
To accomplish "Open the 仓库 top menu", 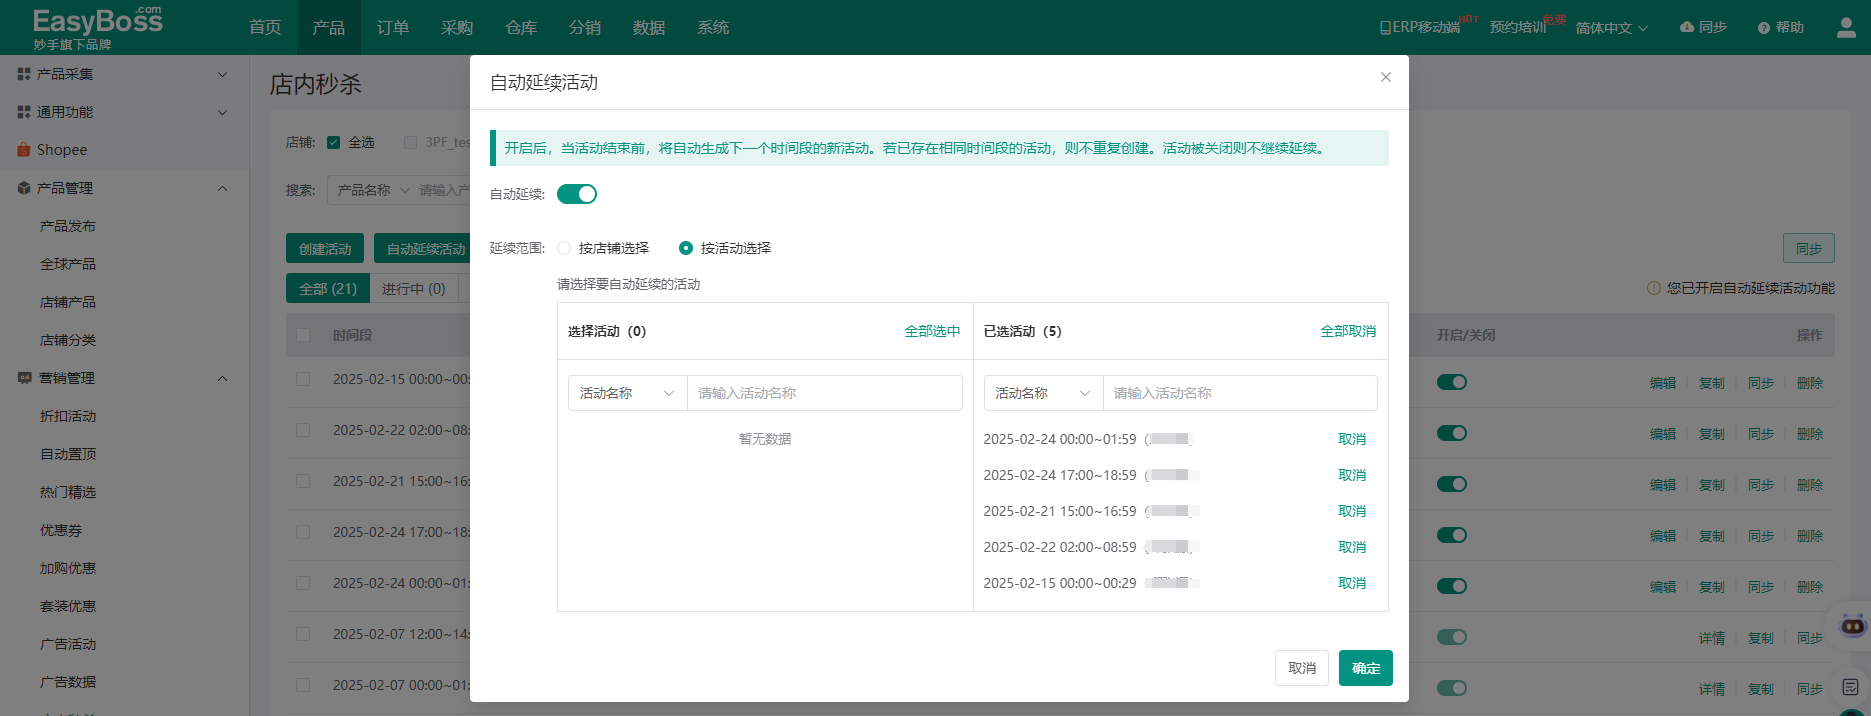I will 521,27.
